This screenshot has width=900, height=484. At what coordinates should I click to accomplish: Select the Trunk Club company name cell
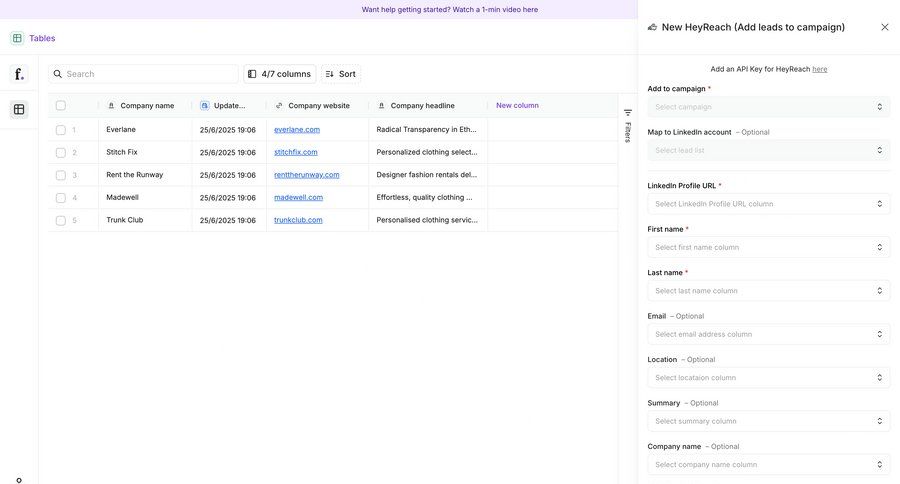(x=145, y=220)
